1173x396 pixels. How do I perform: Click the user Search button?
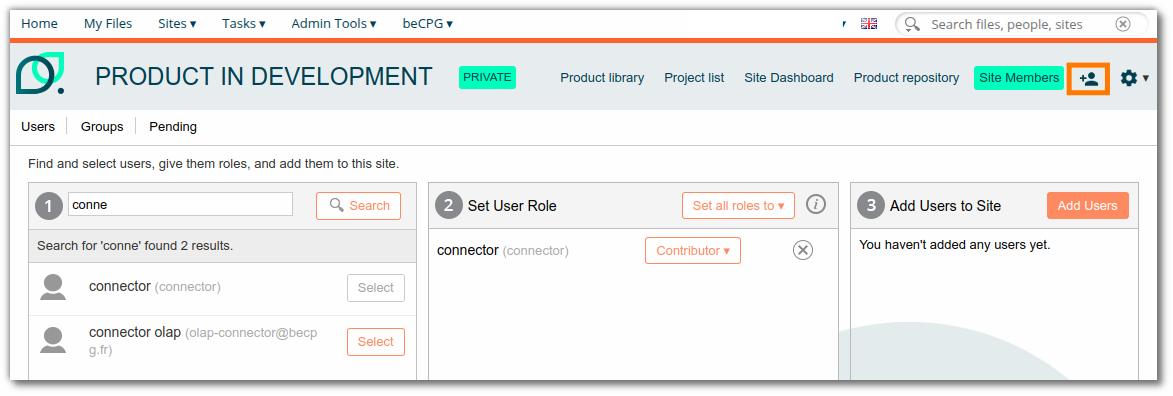click(358, 206)
